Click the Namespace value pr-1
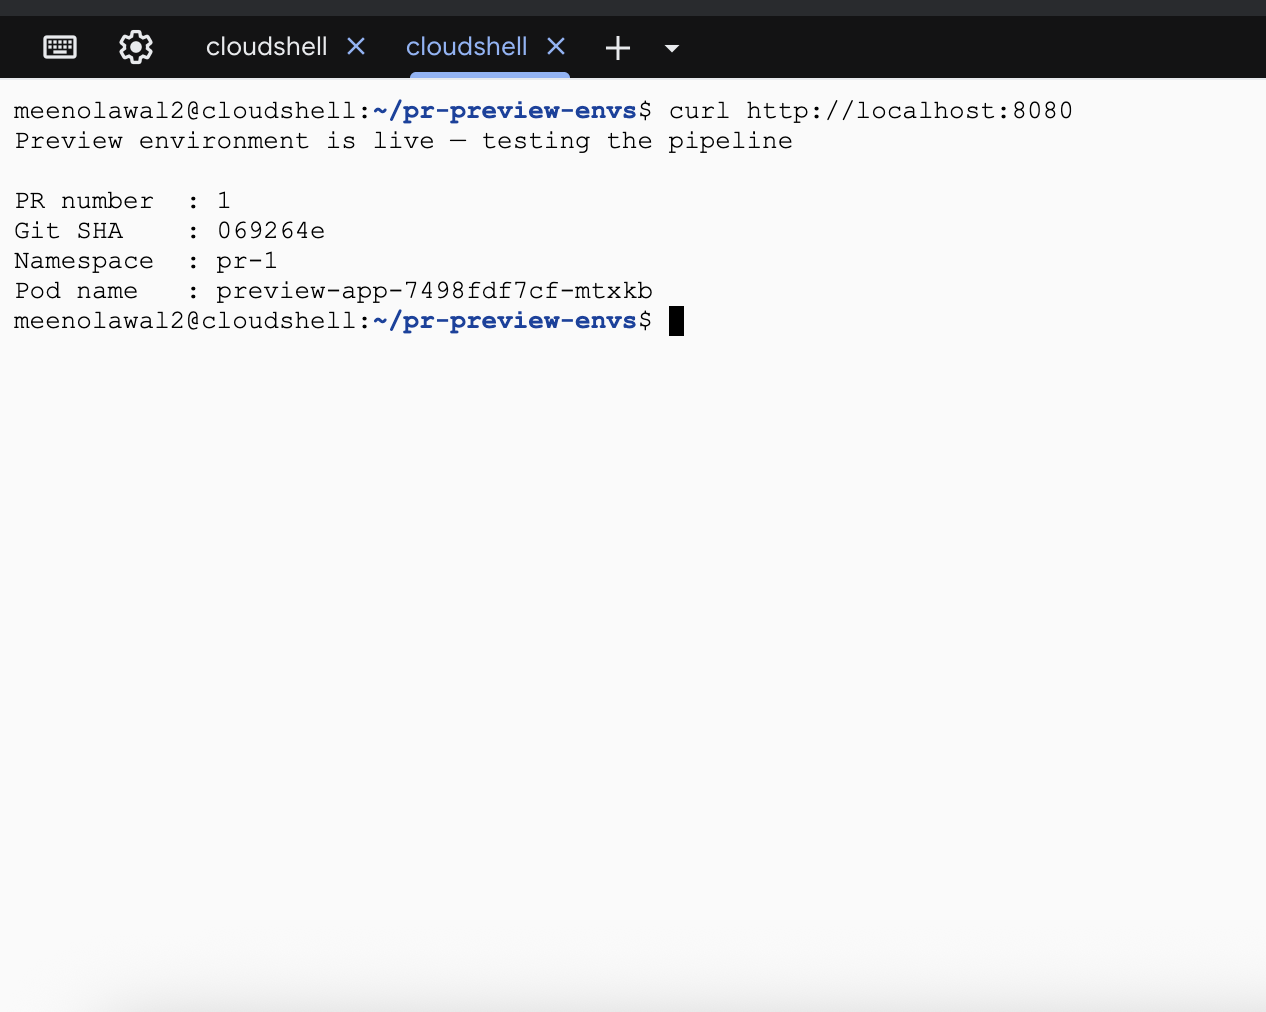 coord(247,261)
